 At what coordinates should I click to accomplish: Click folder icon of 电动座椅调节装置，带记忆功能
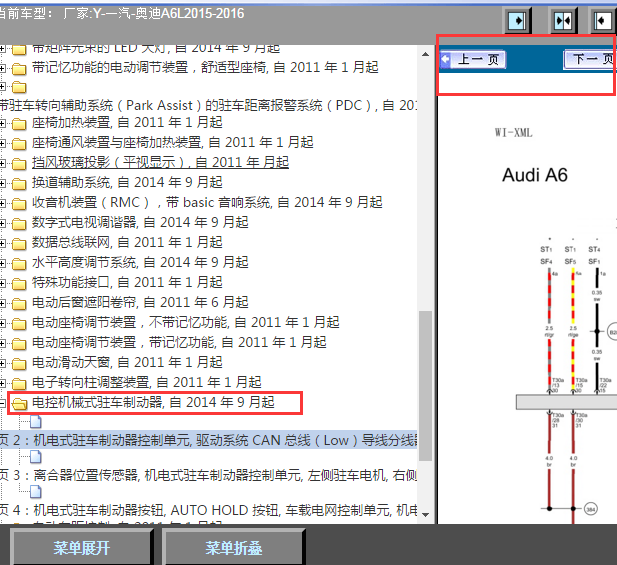click(x=19, y=343)
